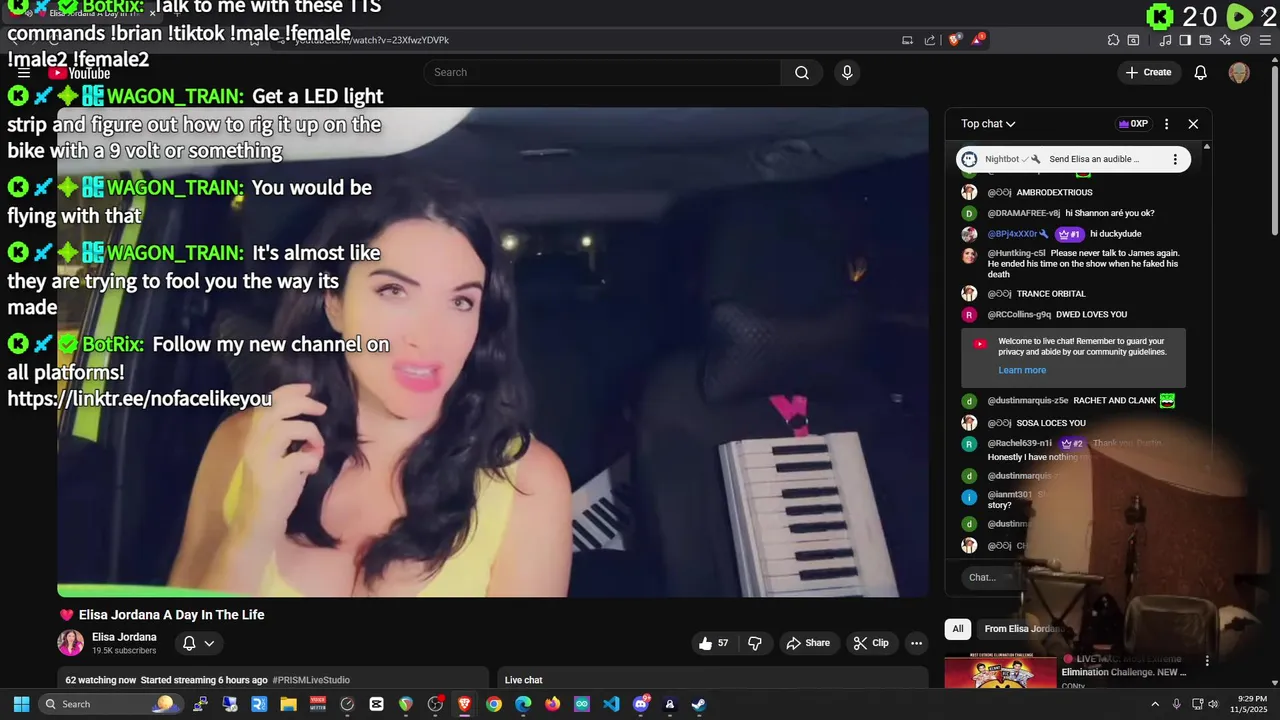The width and height of the screenshot is (1280, 720).
Task: Show hidden system tray icons chevron
Action: pos(1156,704)
